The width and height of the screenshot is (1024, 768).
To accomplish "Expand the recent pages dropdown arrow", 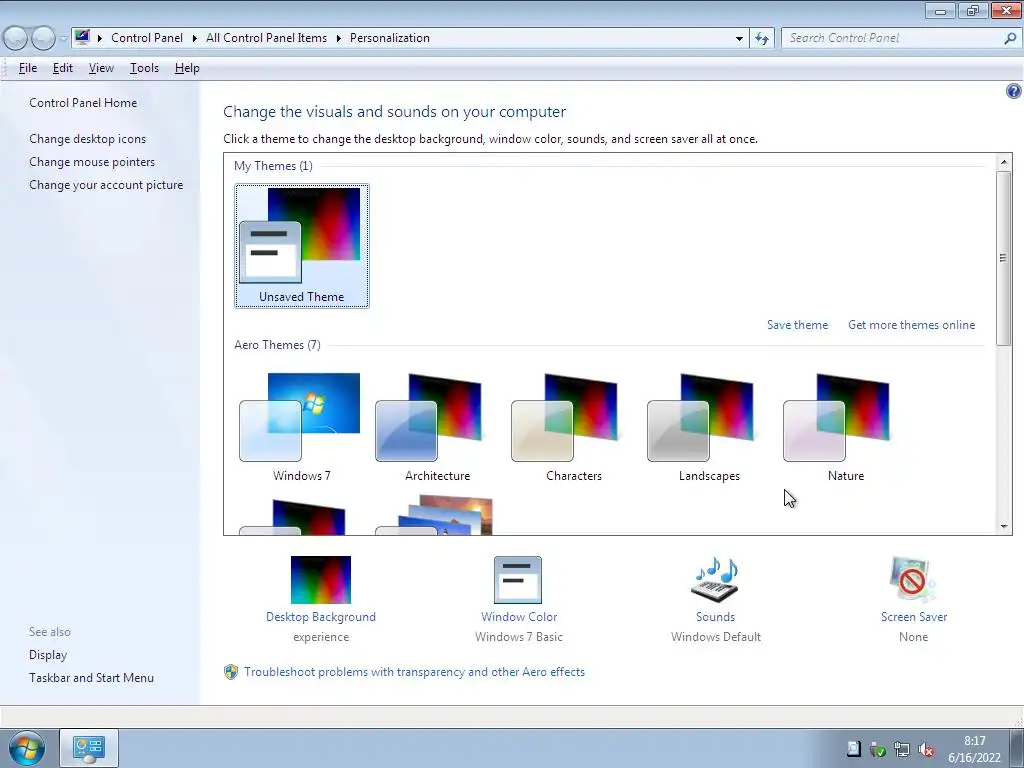I will (x=63, y=39).
